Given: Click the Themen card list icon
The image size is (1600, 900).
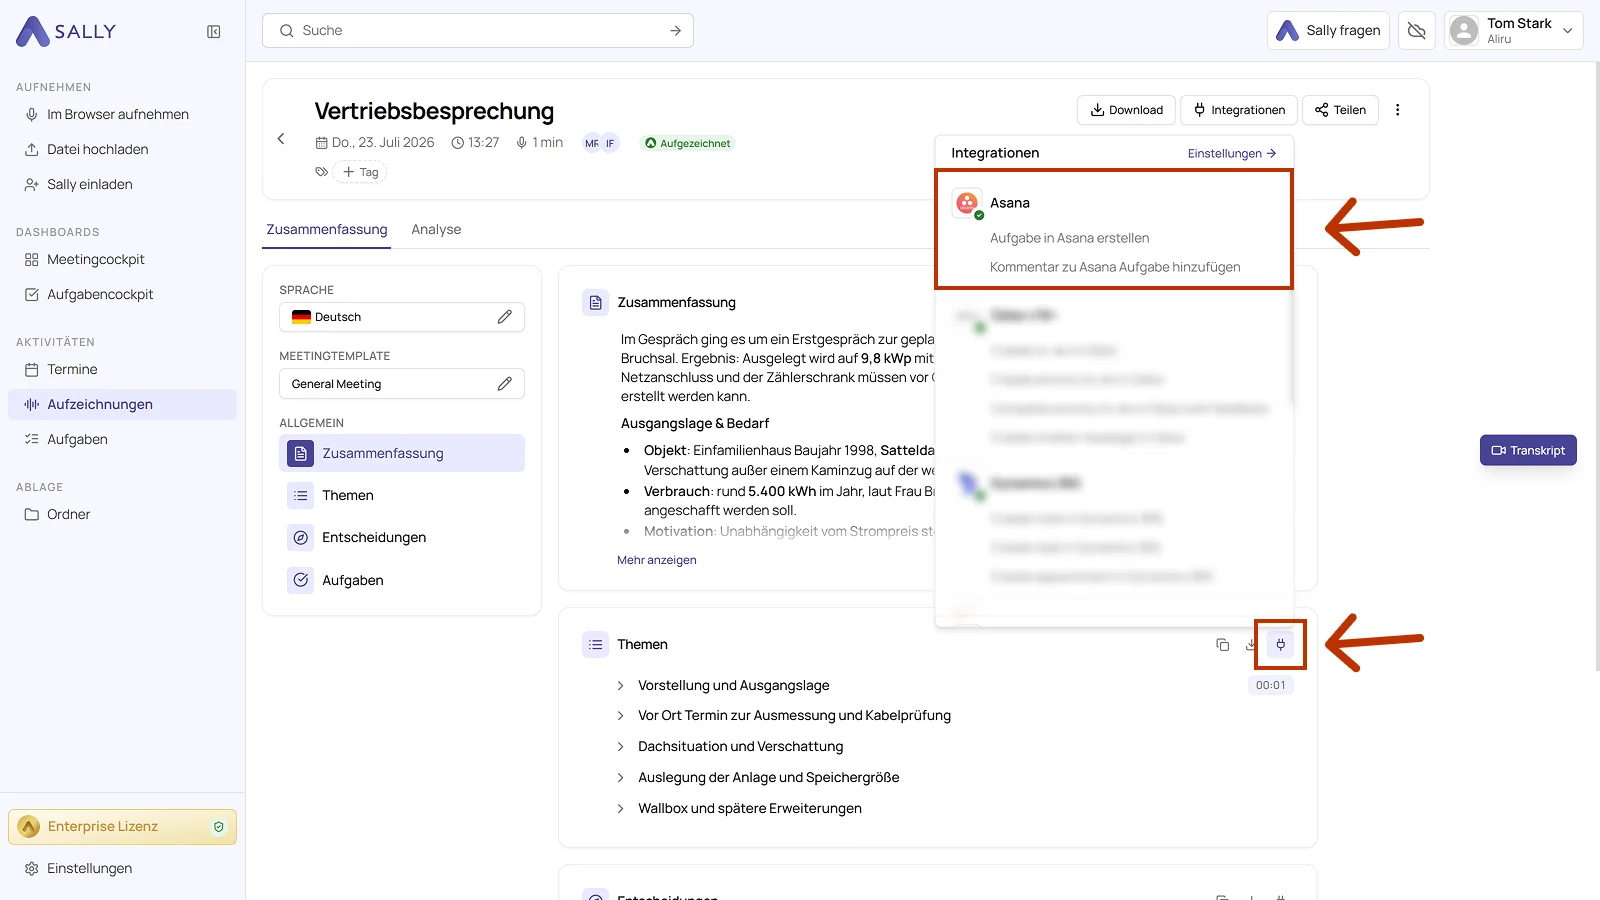Looking at the screenshot, I should pos(596,645).
